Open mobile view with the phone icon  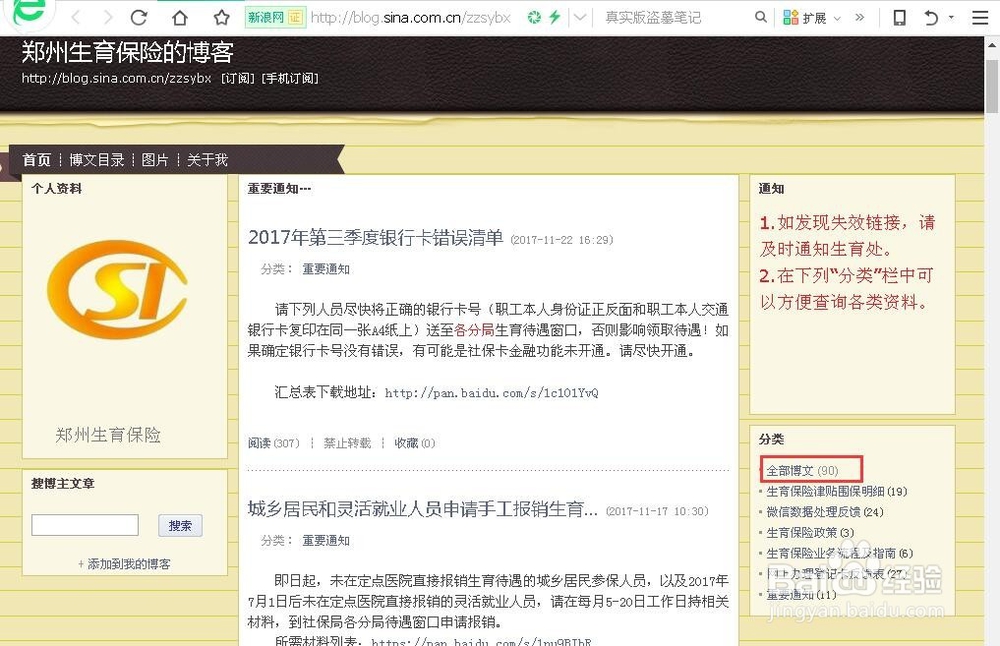point(898,17)
